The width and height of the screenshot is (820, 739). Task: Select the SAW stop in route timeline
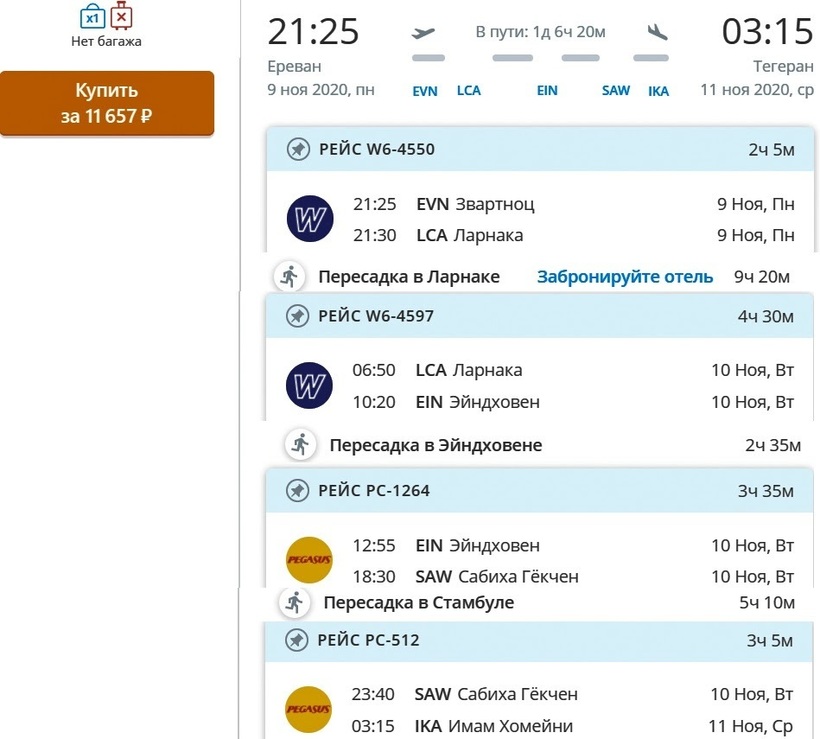click(616, 91)
